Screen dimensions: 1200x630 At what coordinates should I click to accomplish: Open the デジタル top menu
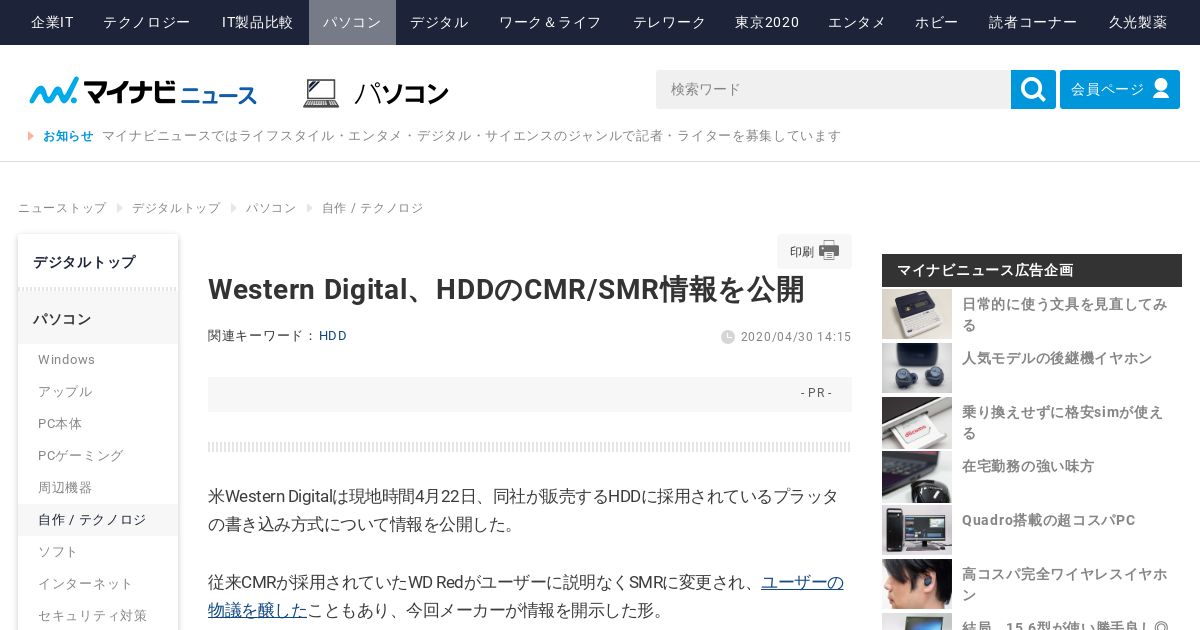pos(439,22)
